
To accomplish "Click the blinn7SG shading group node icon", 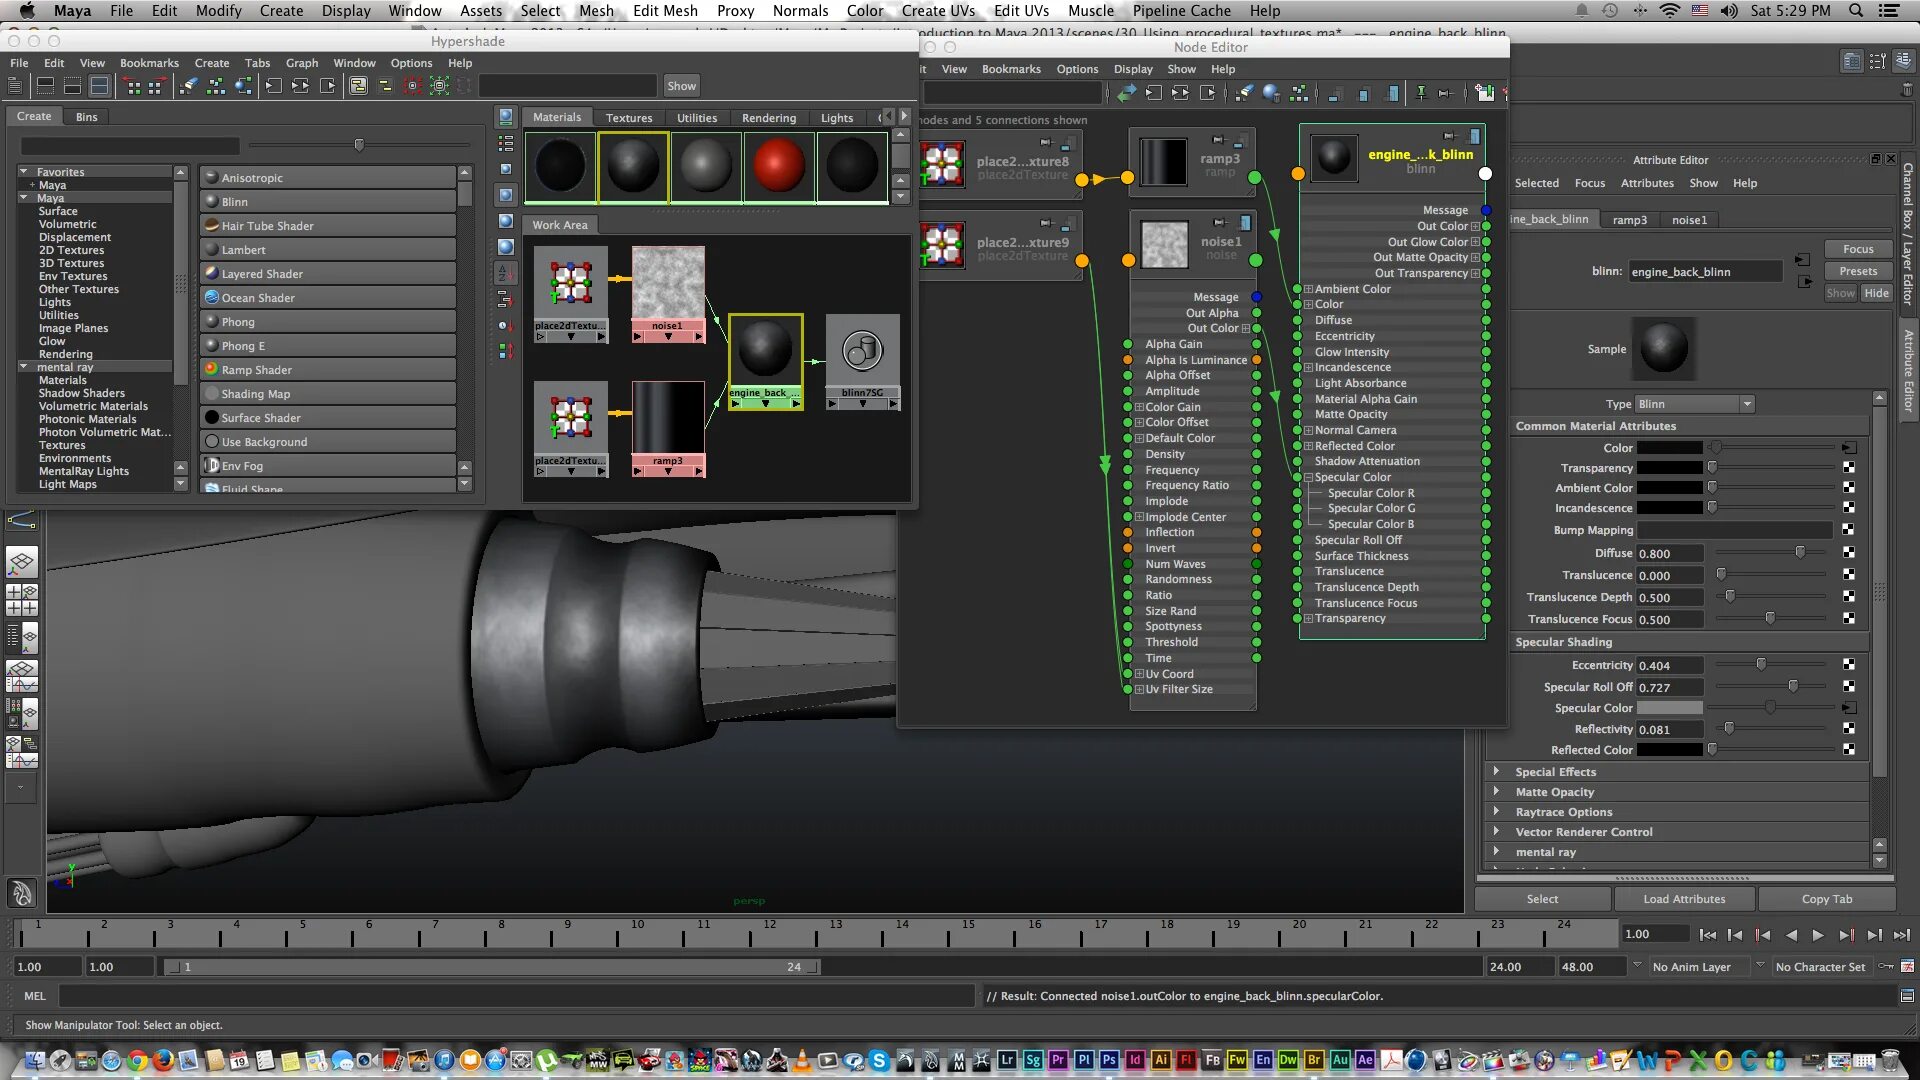I will pos(862,352).
